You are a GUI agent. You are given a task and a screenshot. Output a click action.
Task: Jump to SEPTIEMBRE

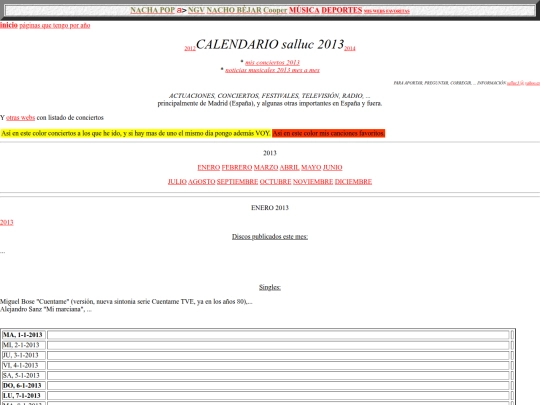pos(237,181)
